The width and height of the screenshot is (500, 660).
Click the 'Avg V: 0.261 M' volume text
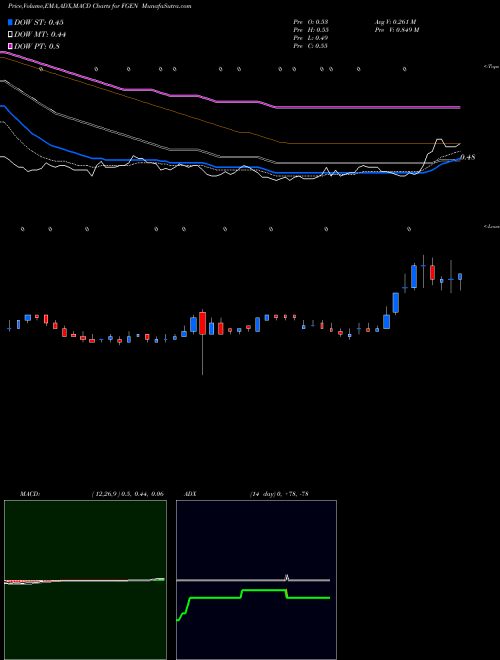tap(396, 22)
